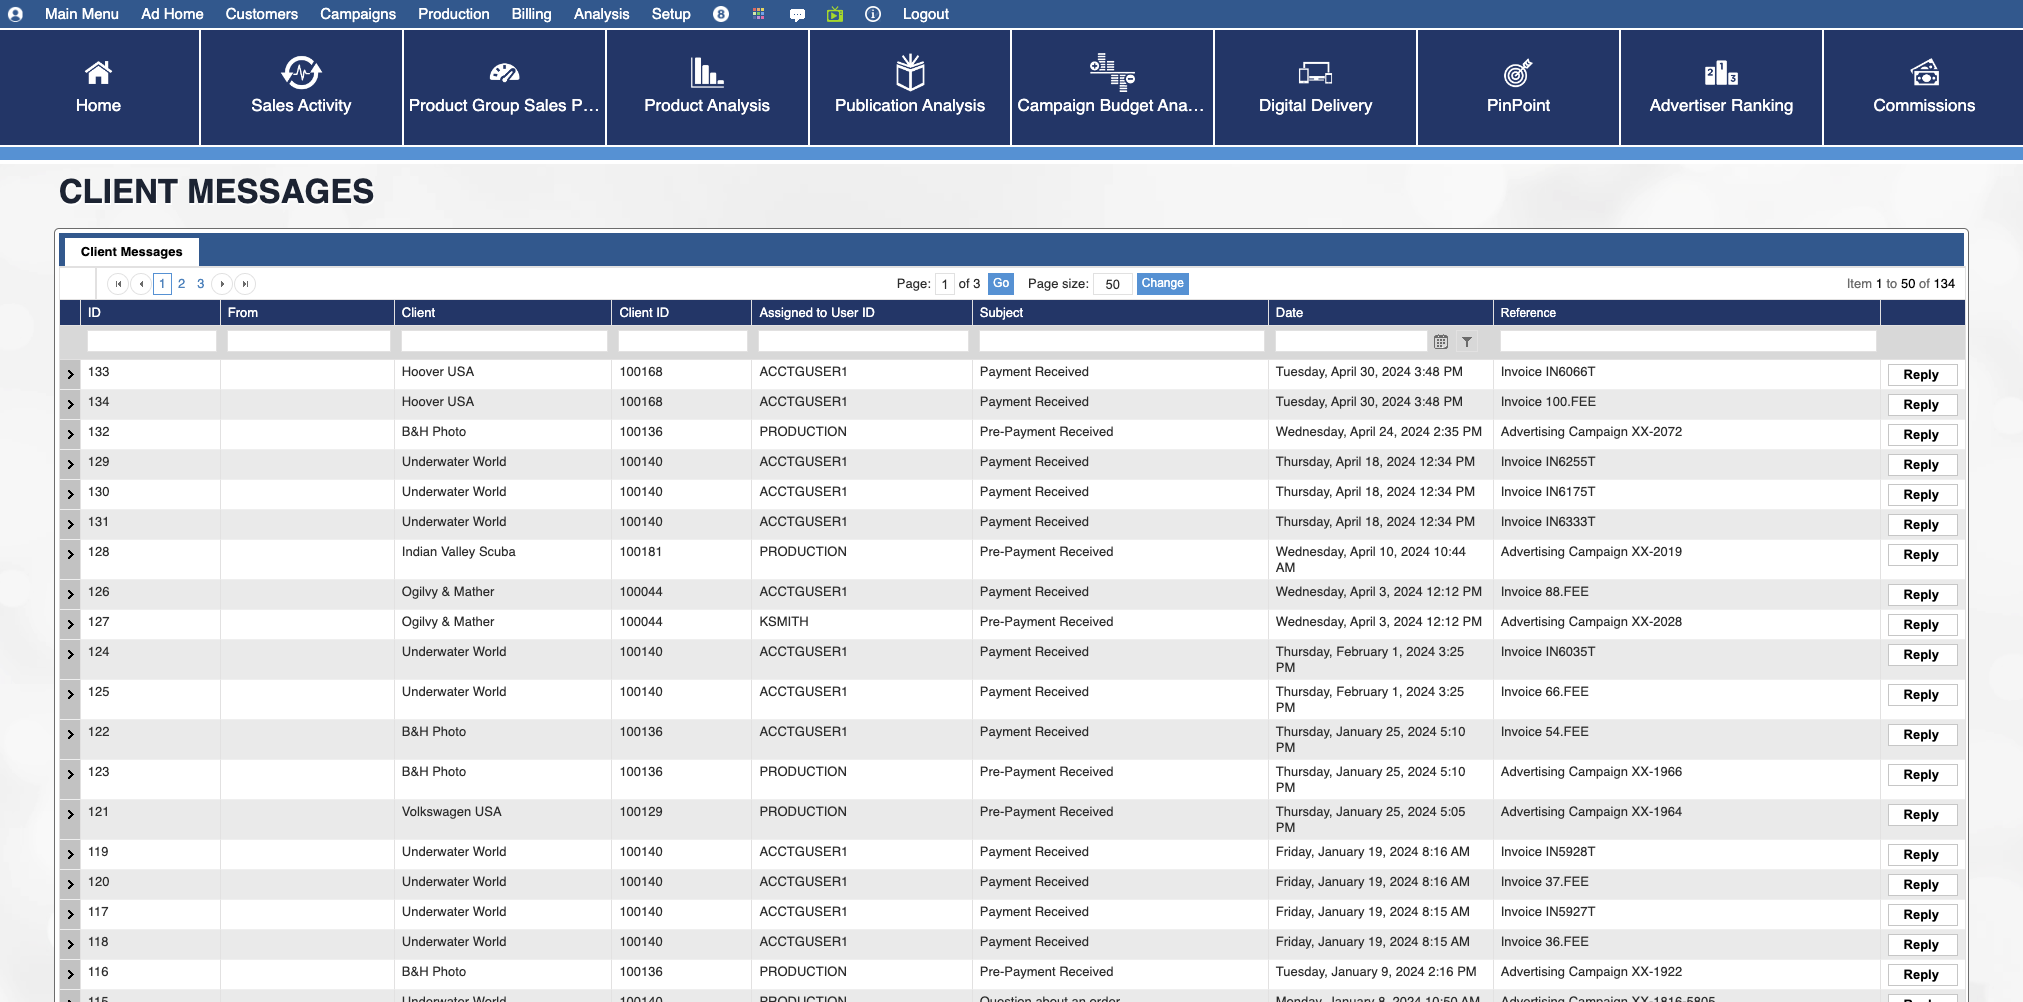Expand message 128 for Indian Valley Scuba
The image size is (2023, 1002).
pos(70,554)
